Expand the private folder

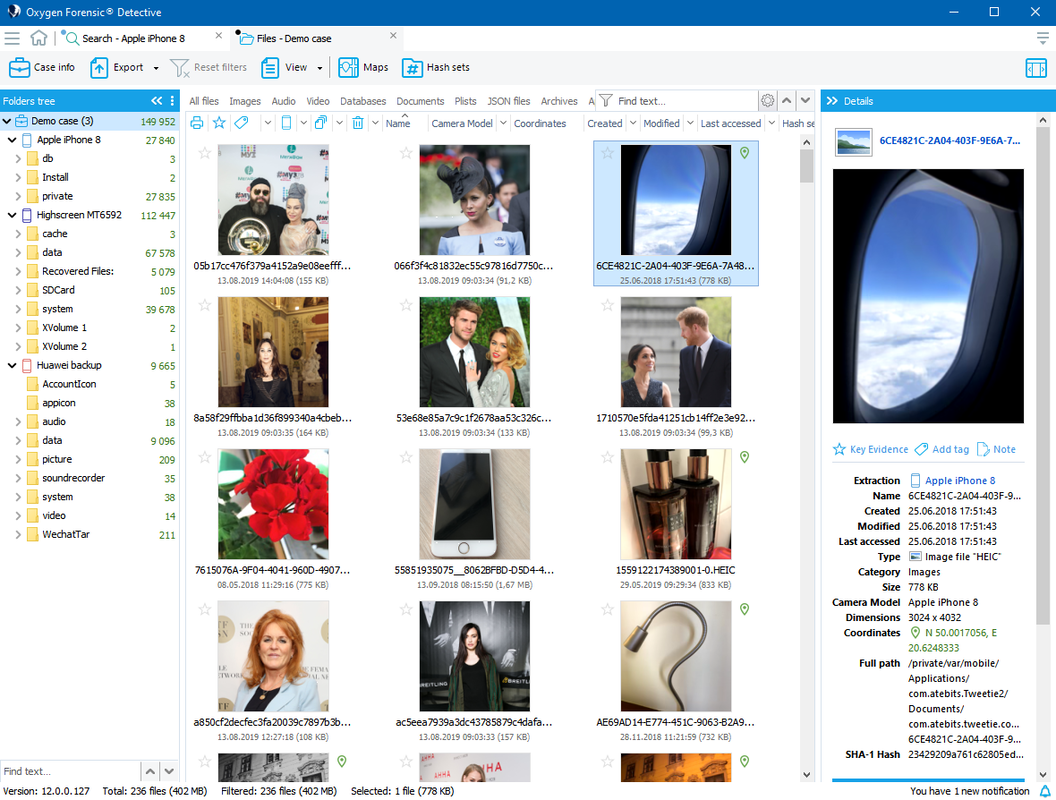(x=18, y=197)
